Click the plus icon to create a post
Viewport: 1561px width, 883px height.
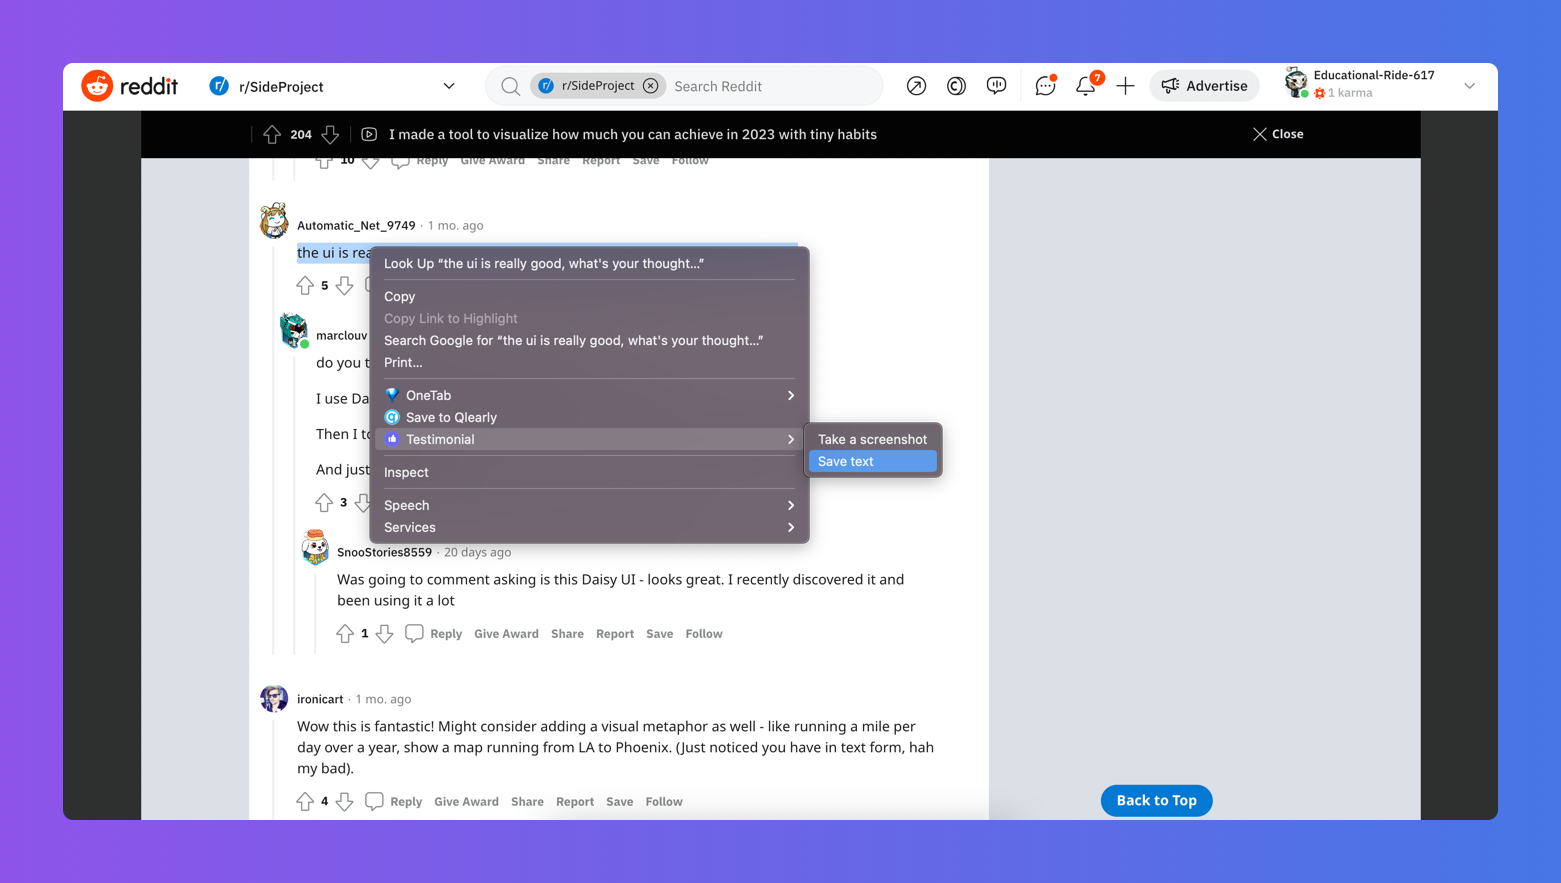point(1124,86)
